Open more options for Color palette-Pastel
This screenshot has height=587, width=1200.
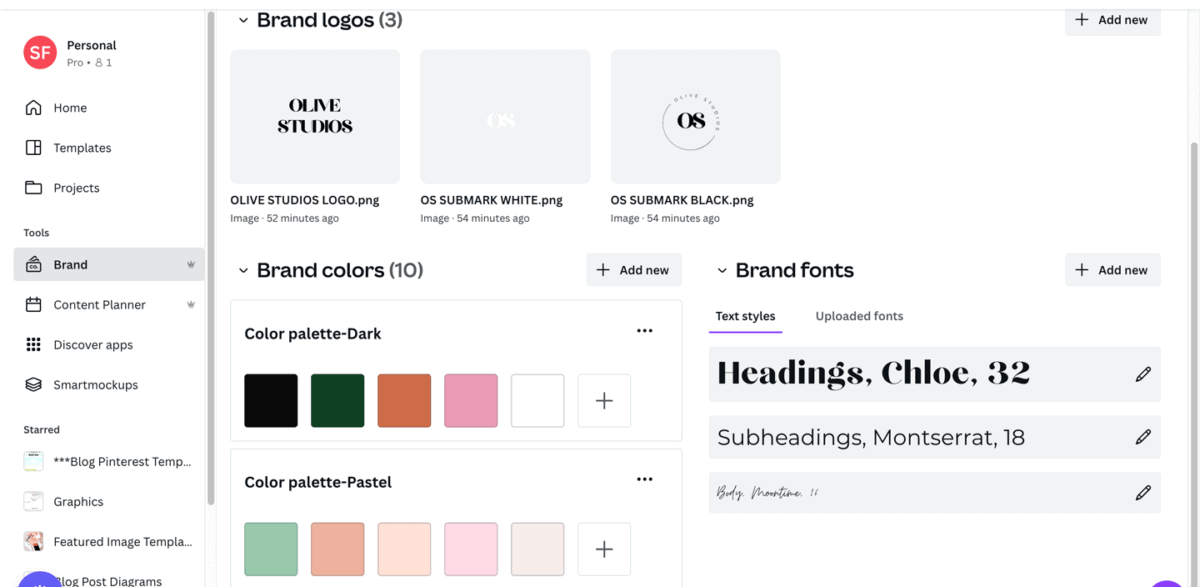(x=645, y=480)
